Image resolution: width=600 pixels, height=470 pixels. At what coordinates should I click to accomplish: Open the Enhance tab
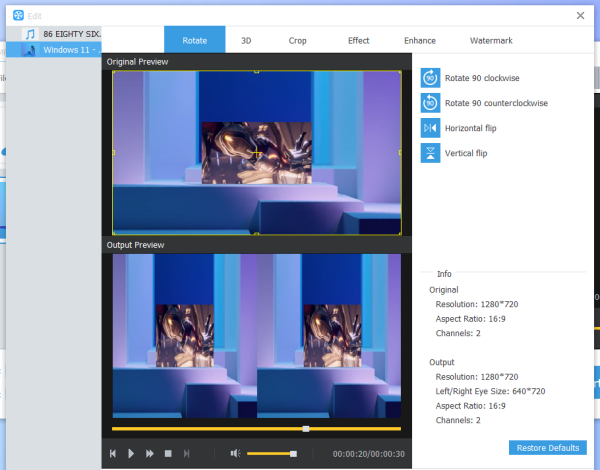pos(420,41)
